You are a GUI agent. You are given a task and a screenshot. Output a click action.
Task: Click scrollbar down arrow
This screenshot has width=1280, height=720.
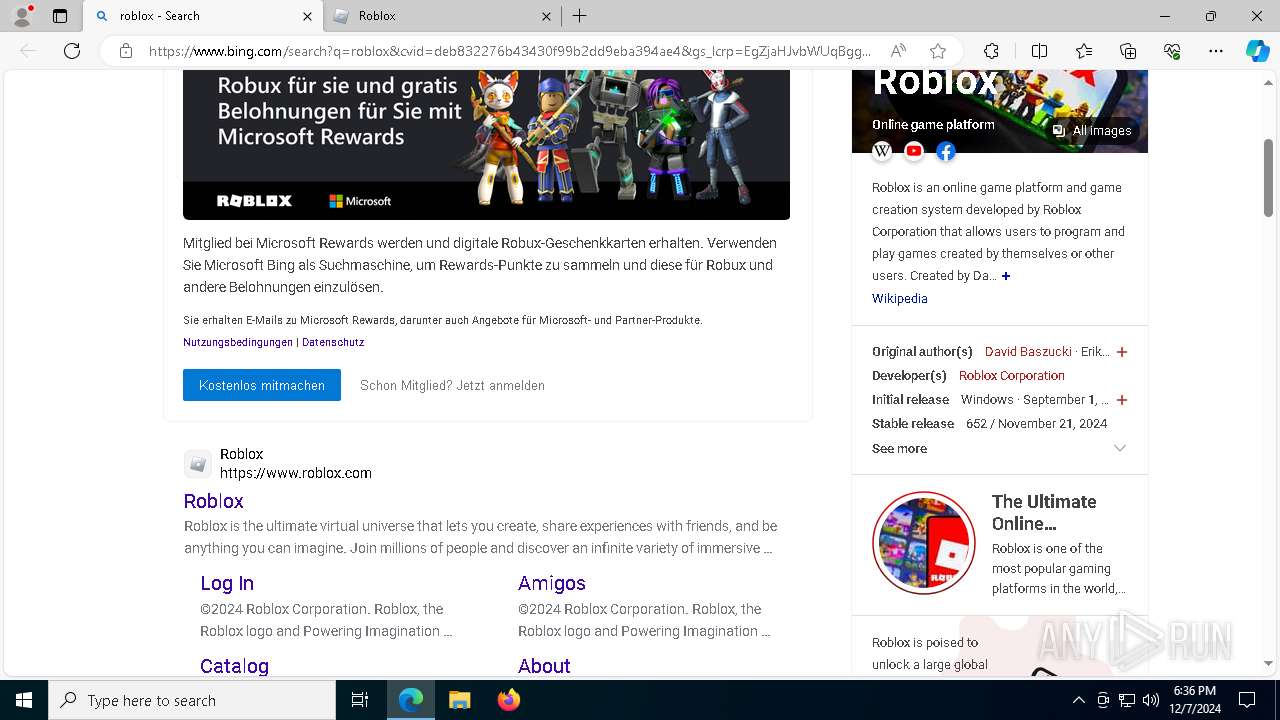click(1269, 663)
